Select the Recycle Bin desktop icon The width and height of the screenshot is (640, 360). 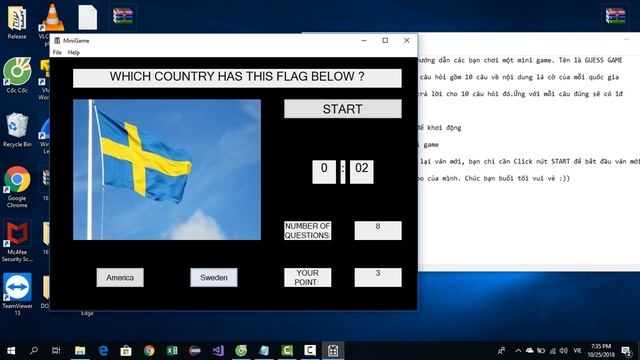tap(17, 130)
